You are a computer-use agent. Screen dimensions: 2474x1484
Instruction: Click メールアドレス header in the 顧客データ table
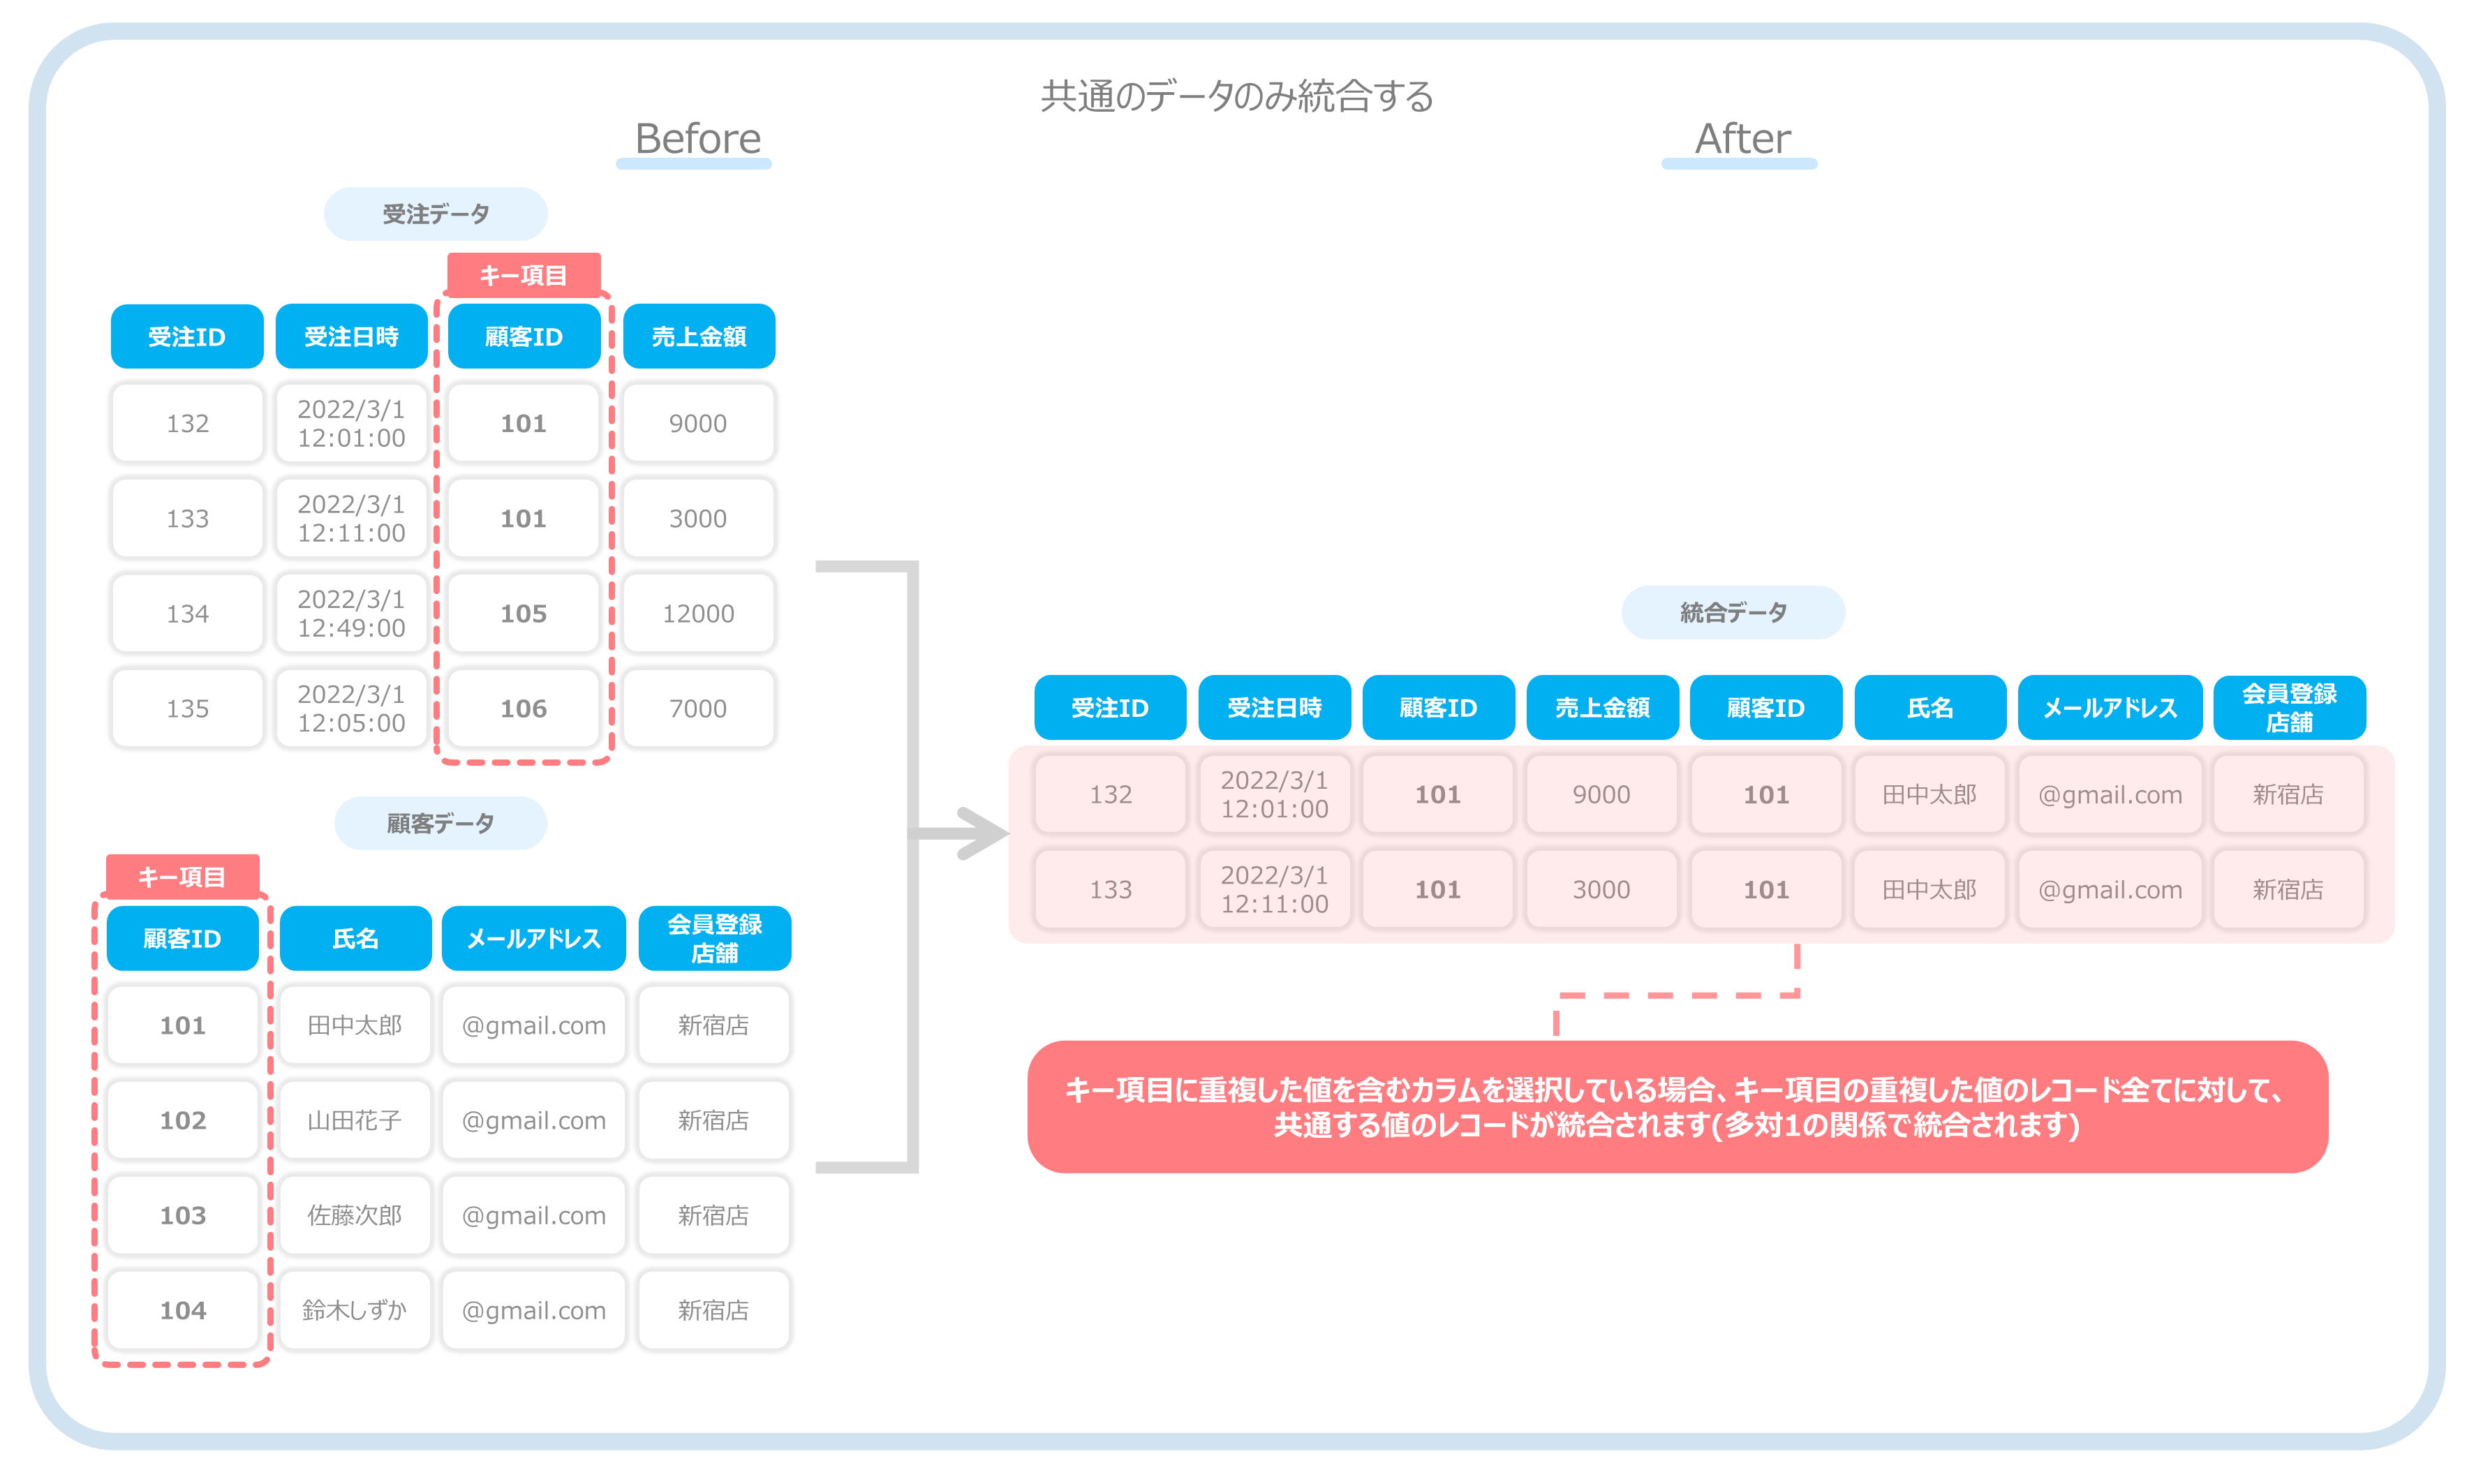[x=533, y=938]
